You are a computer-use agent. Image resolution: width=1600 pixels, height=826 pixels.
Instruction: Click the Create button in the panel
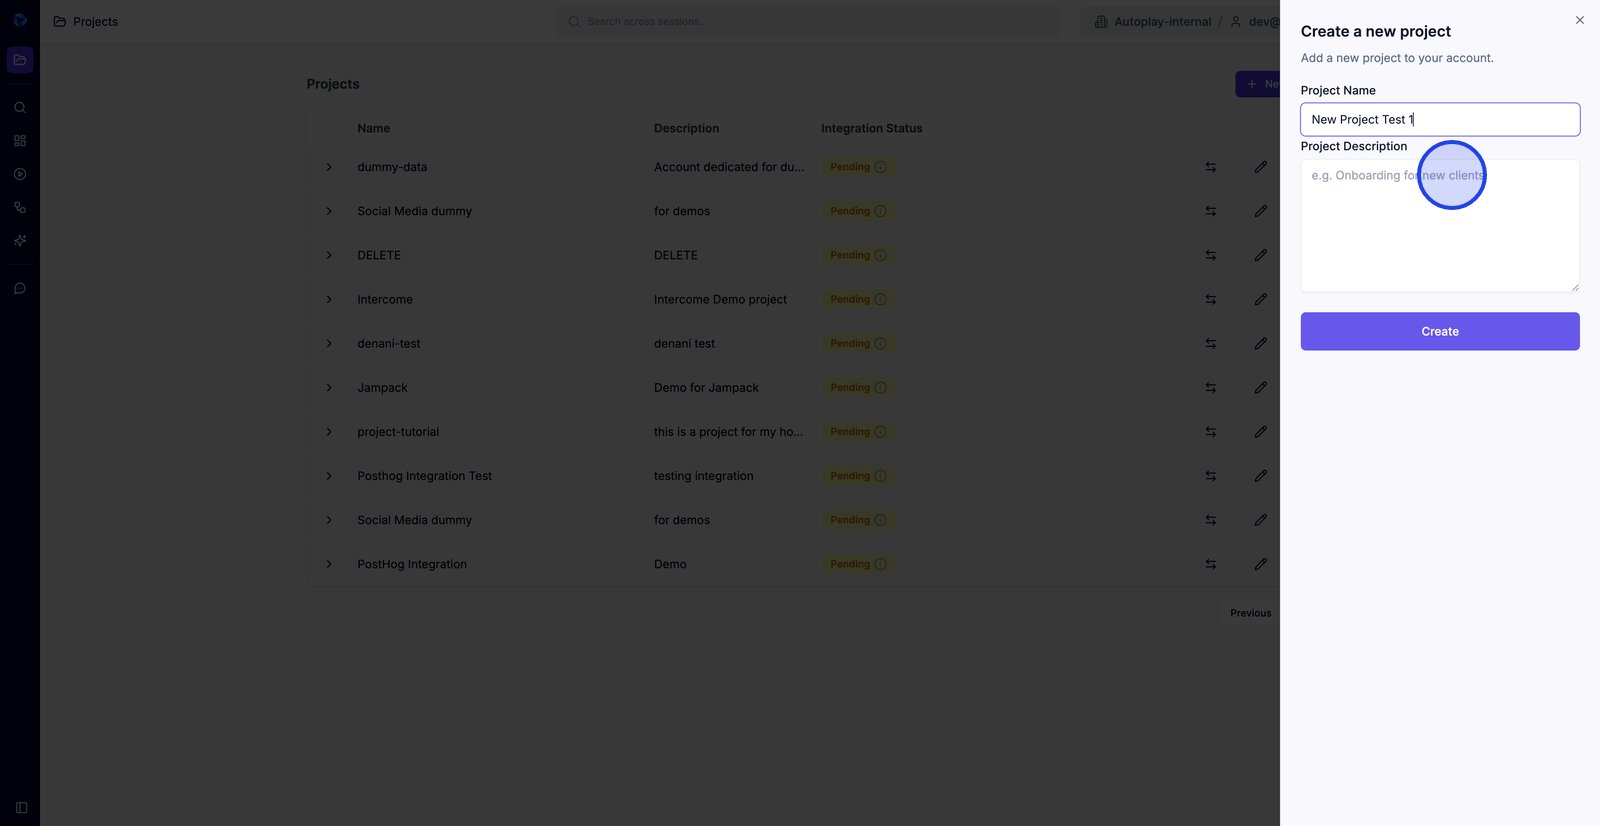pos(1440,332)
